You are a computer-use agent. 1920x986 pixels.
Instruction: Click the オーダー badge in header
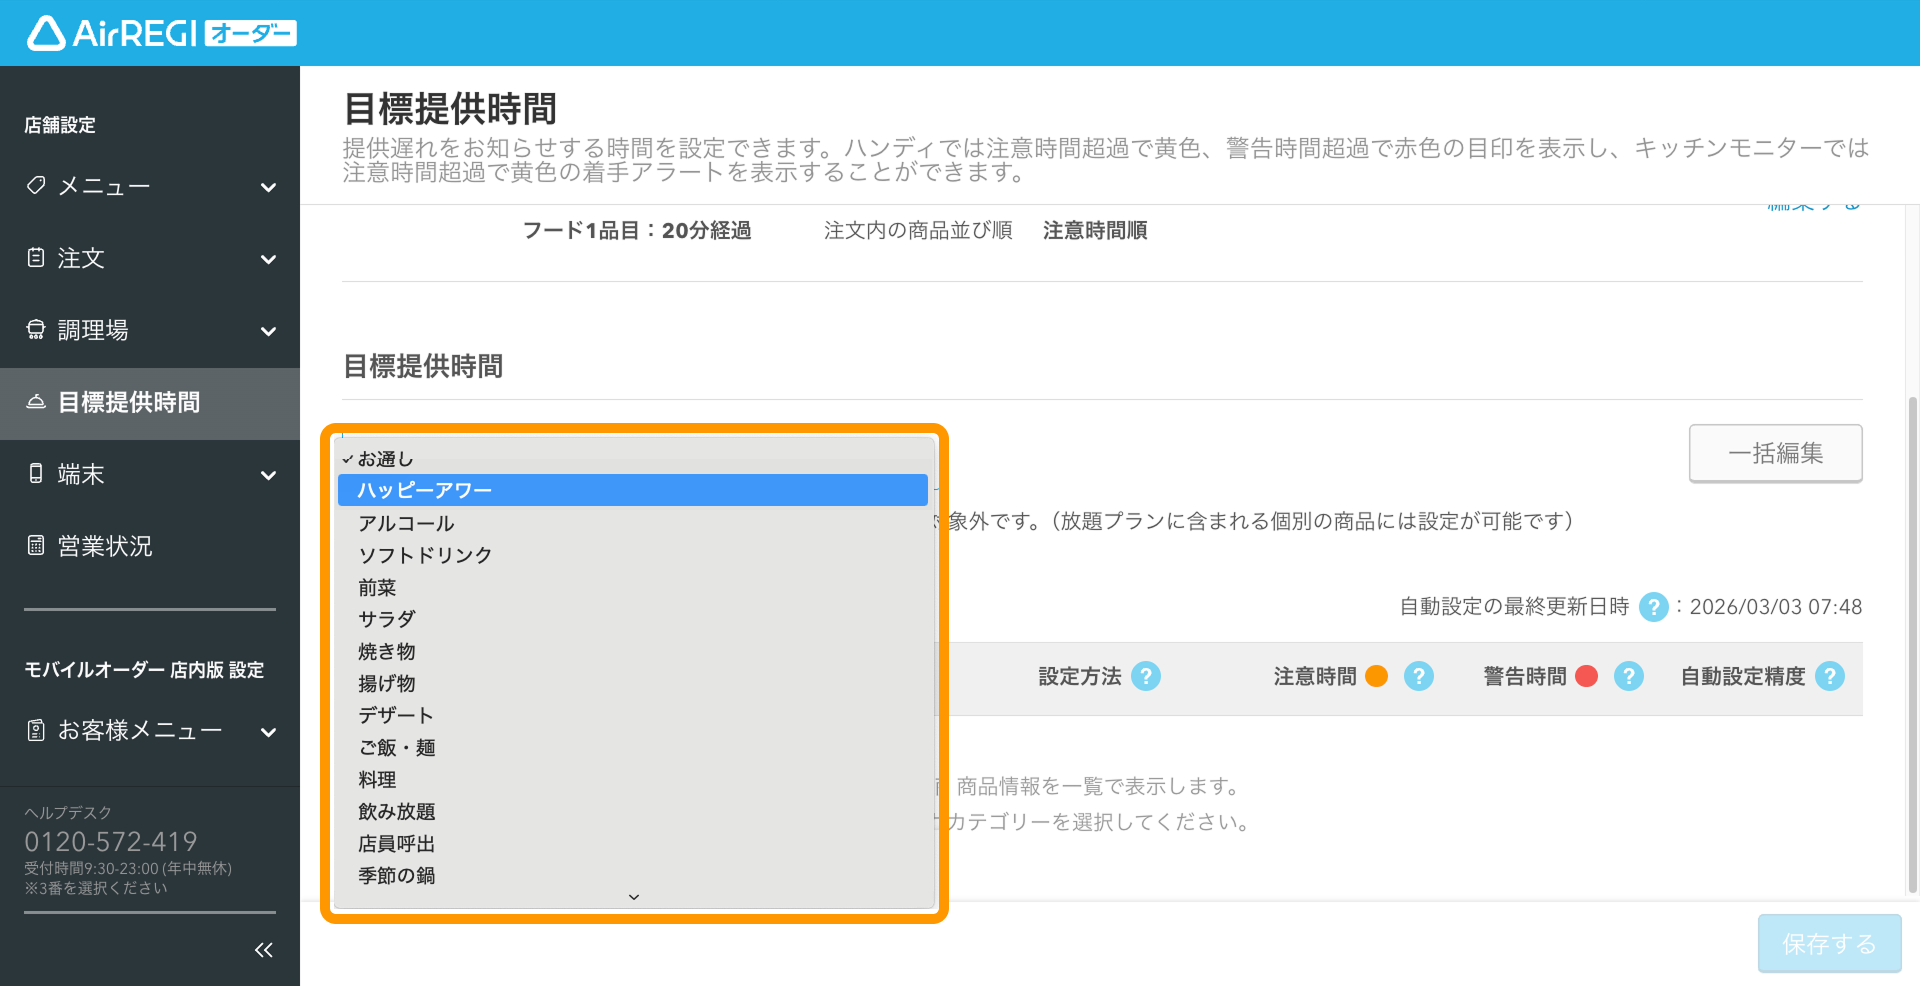tap(251, 34)
